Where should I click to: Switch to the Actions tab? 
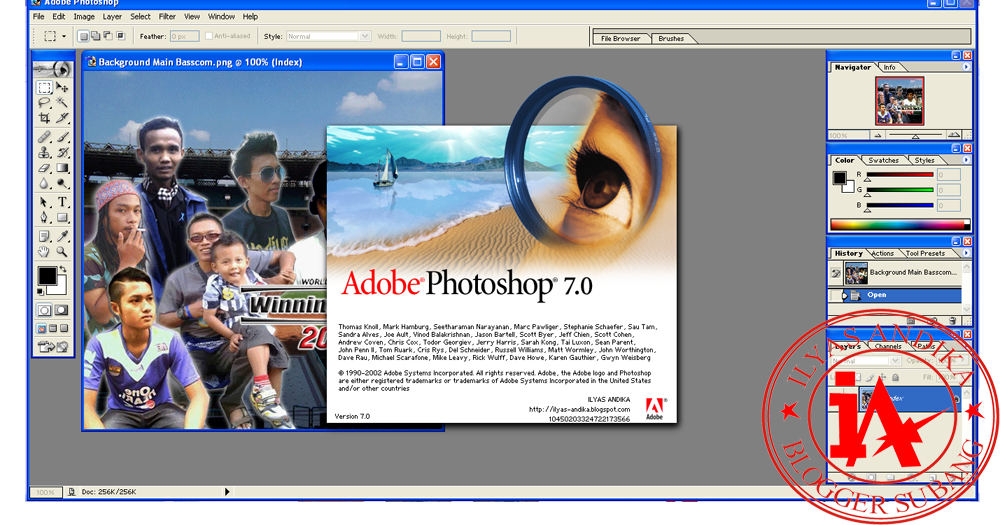pos(883,253)
